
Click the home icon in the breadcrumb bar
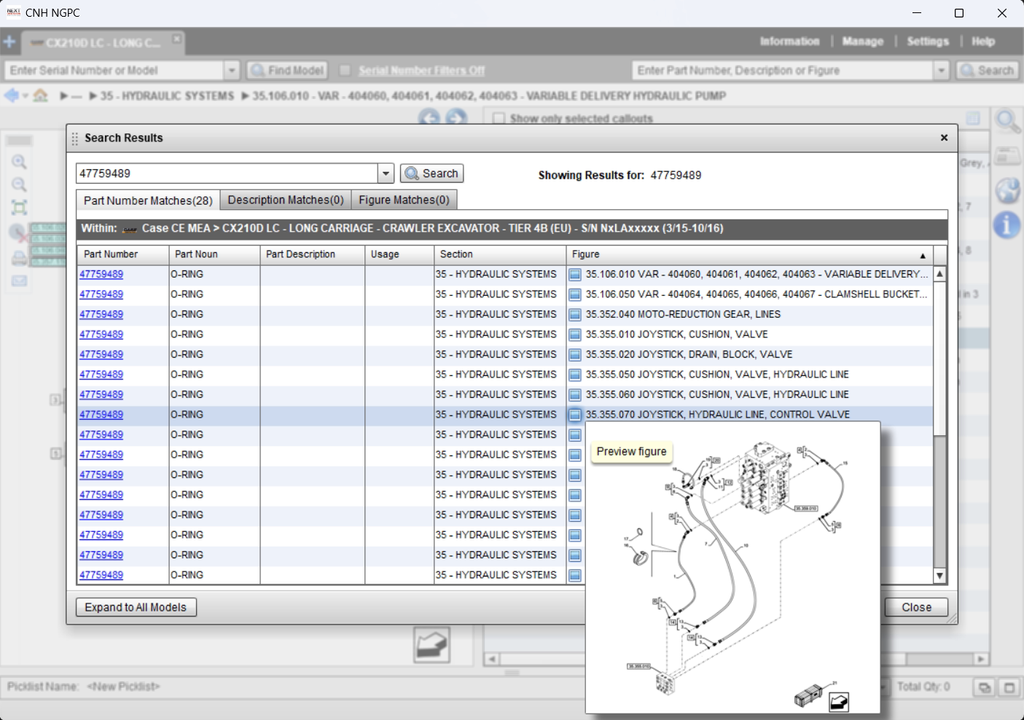(40, 96)
